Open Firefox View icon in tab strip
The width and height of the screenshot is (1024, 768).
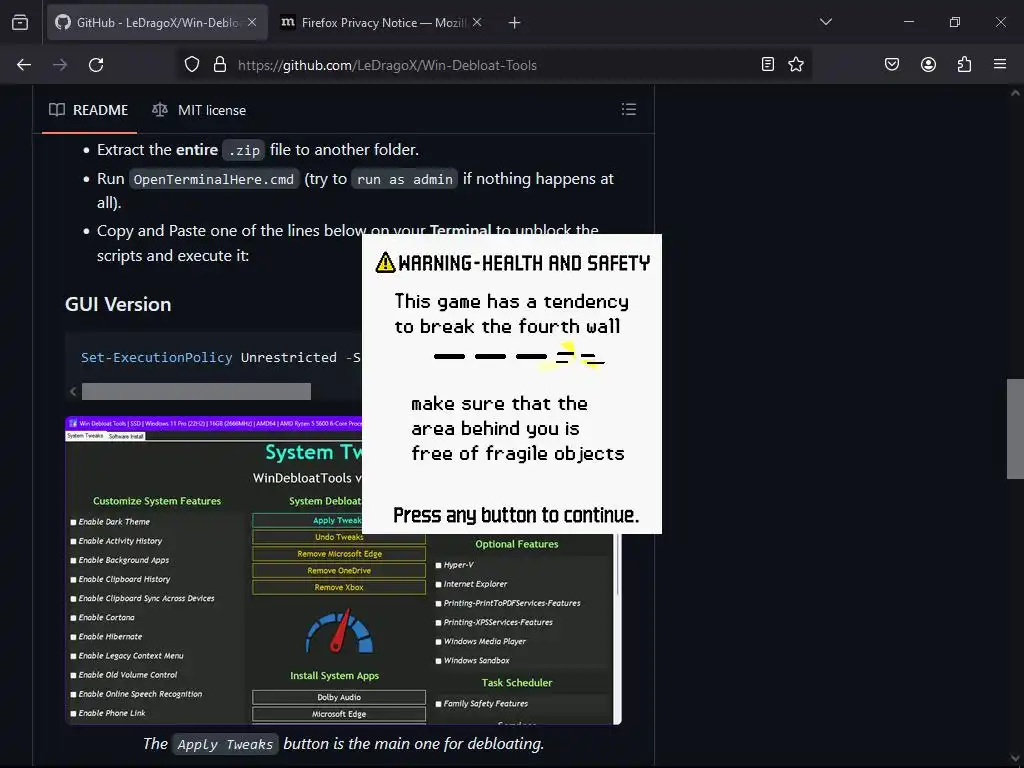click(x=20, y=22)
